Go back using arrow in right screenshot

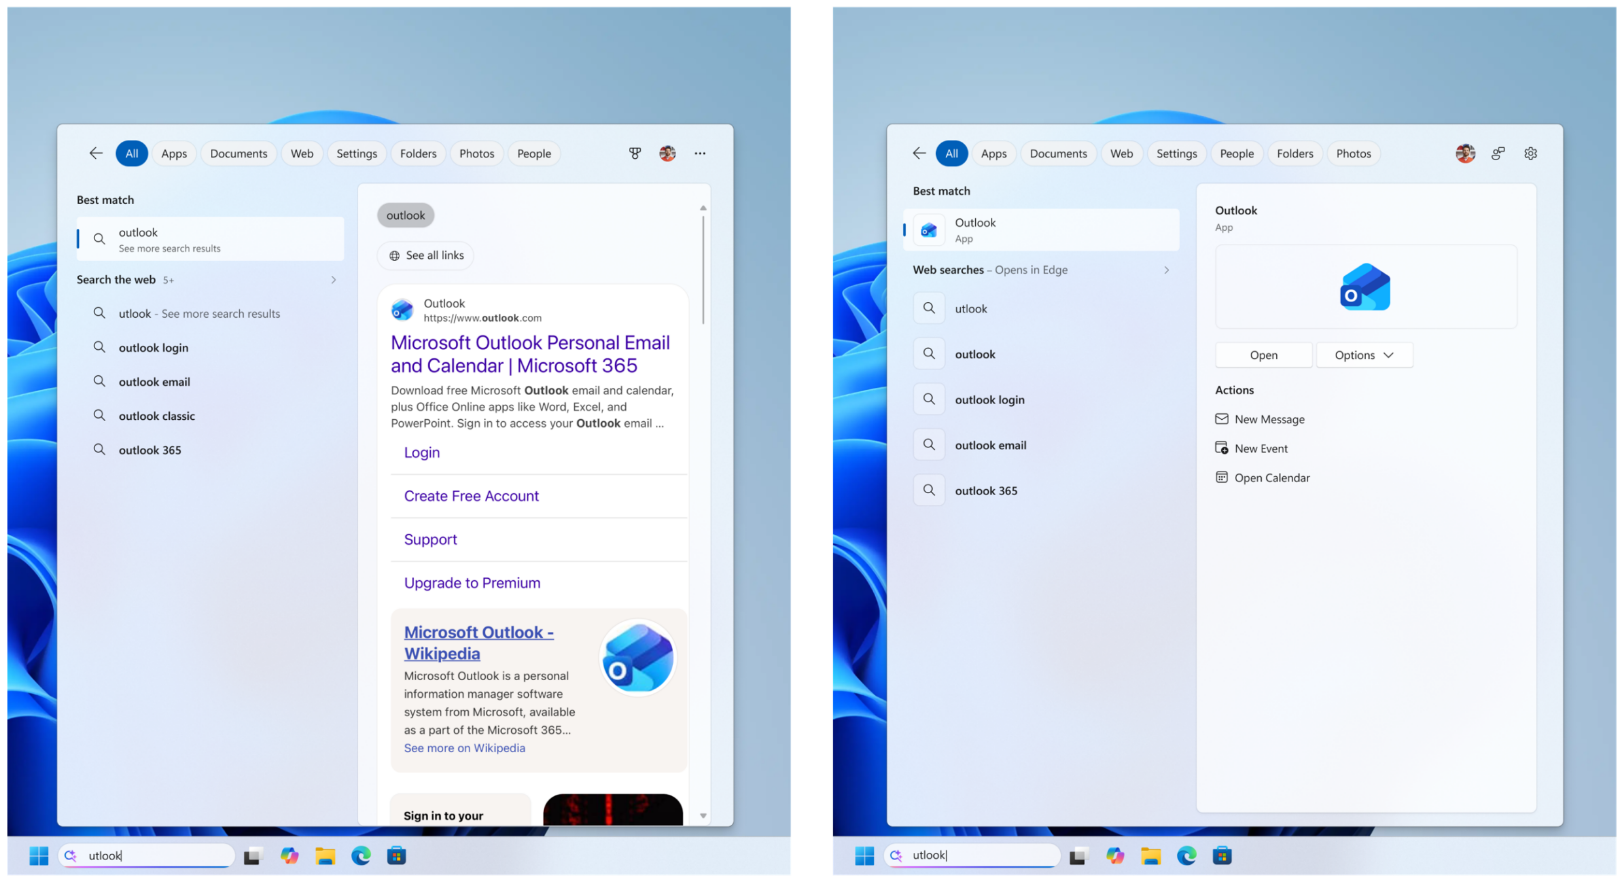click(x=919, y=153)
